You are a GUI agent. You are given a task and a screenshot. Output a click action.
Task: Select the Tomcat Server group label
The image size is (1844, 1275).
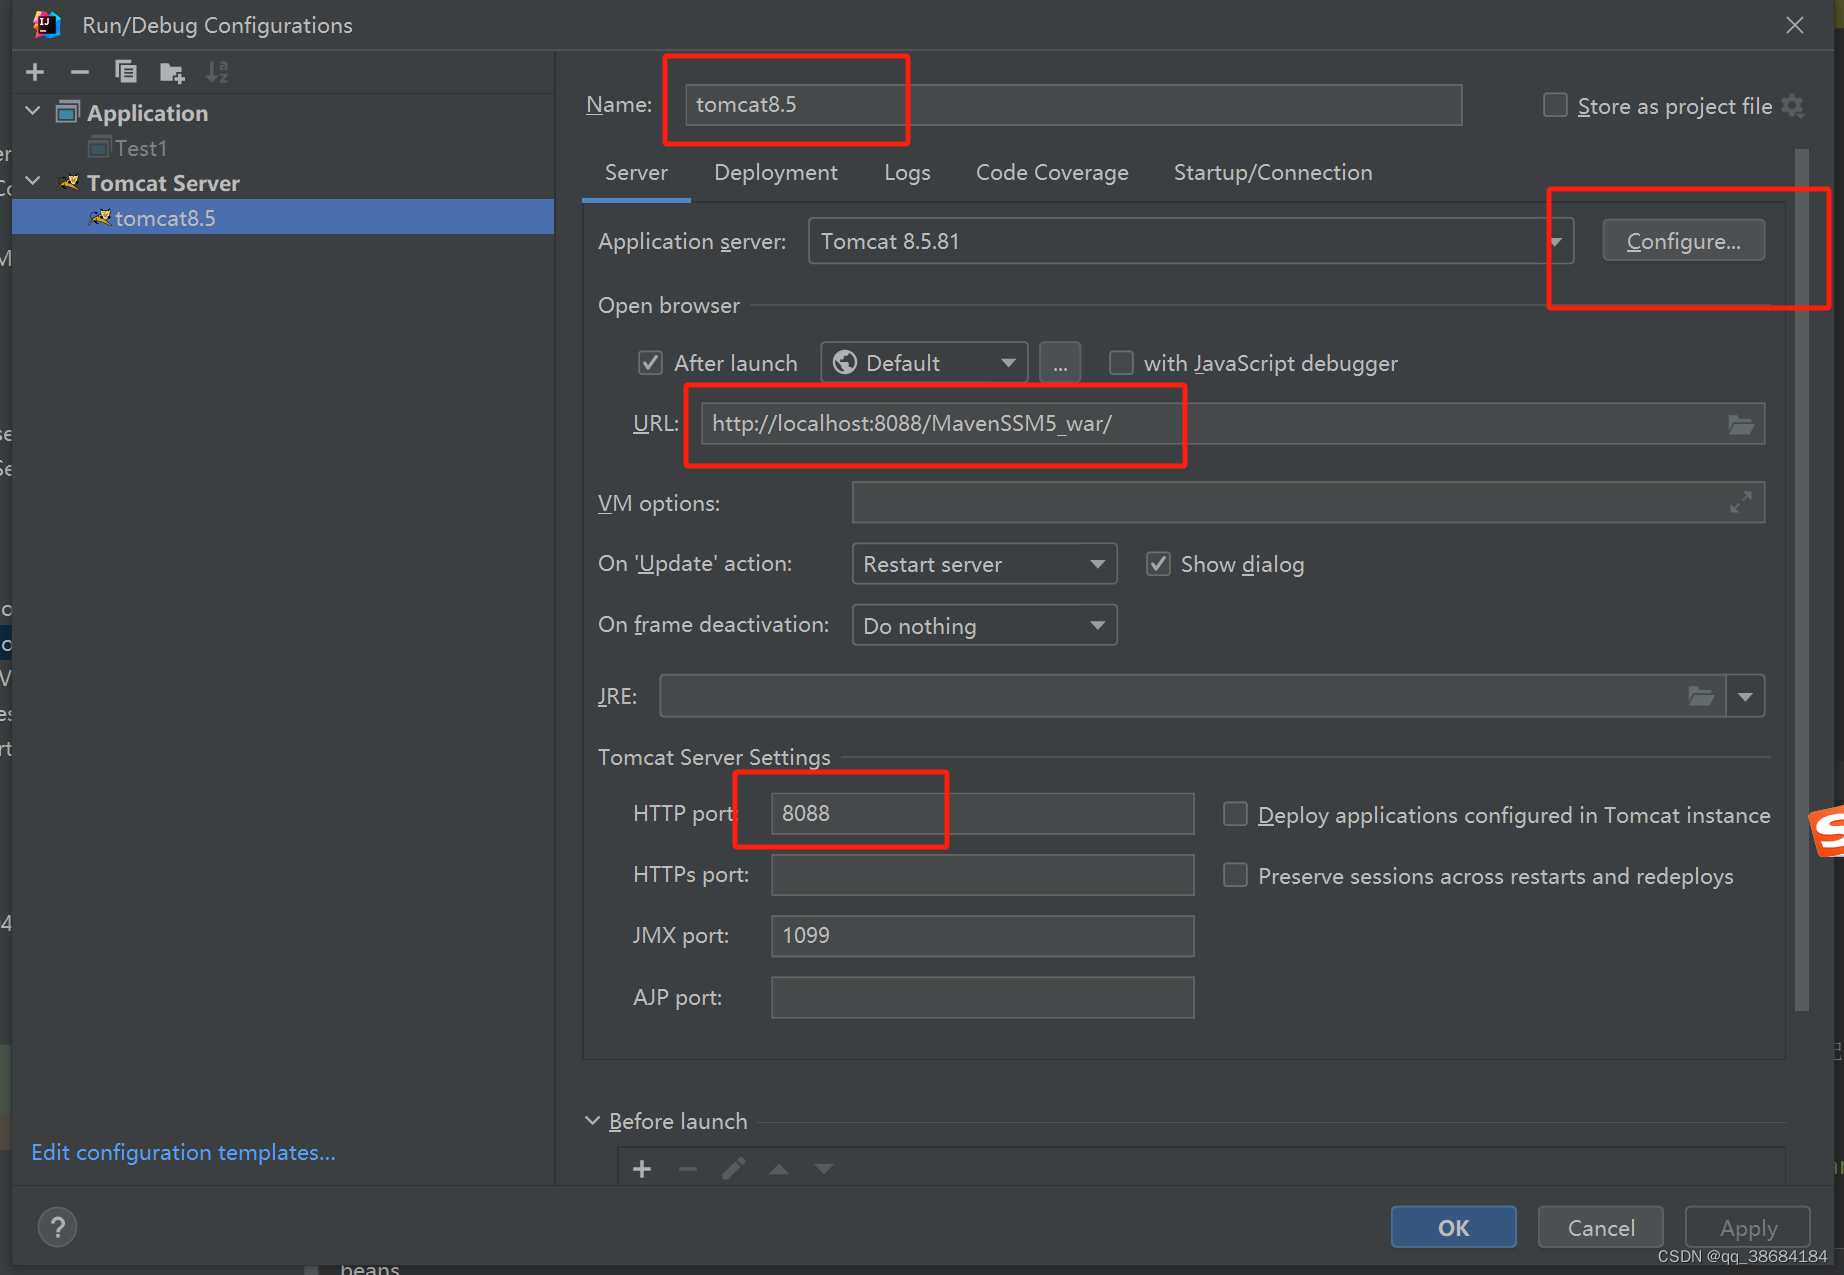[163, 183]
